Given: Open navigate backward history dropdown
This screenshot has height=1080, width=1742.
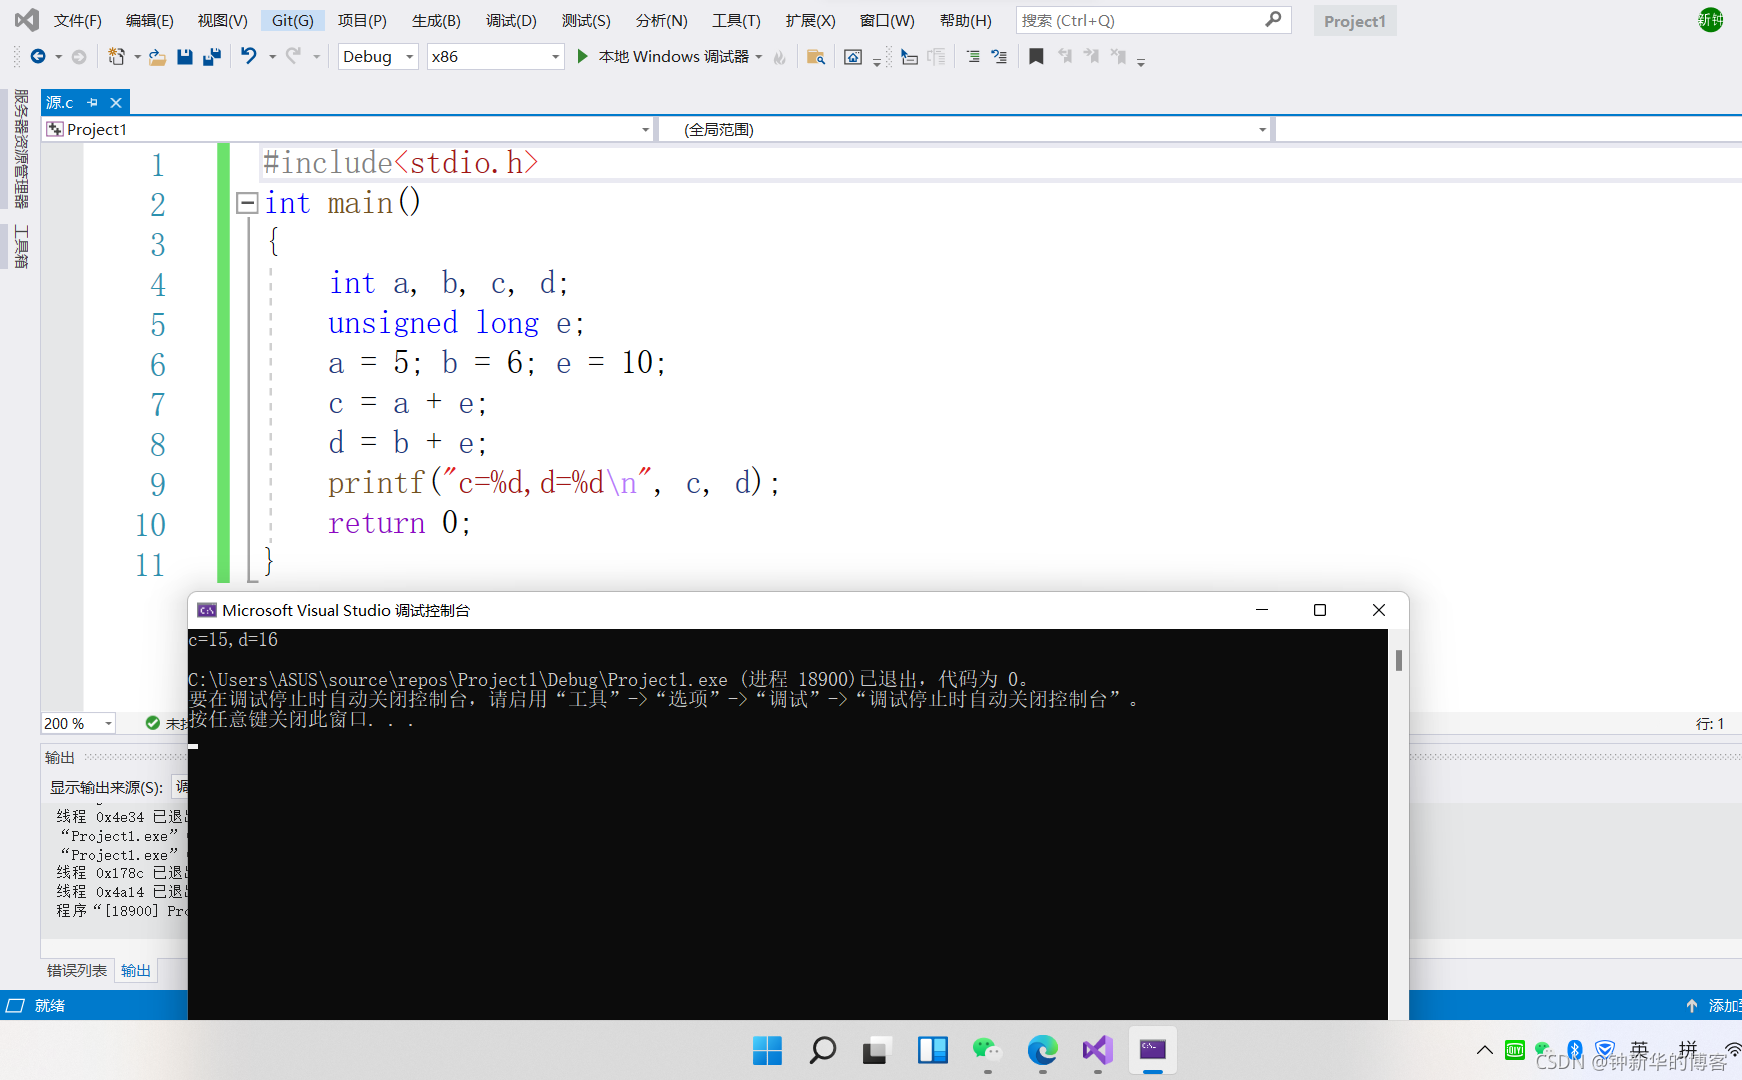Looking at the screenshot, I should coord(58,57).
